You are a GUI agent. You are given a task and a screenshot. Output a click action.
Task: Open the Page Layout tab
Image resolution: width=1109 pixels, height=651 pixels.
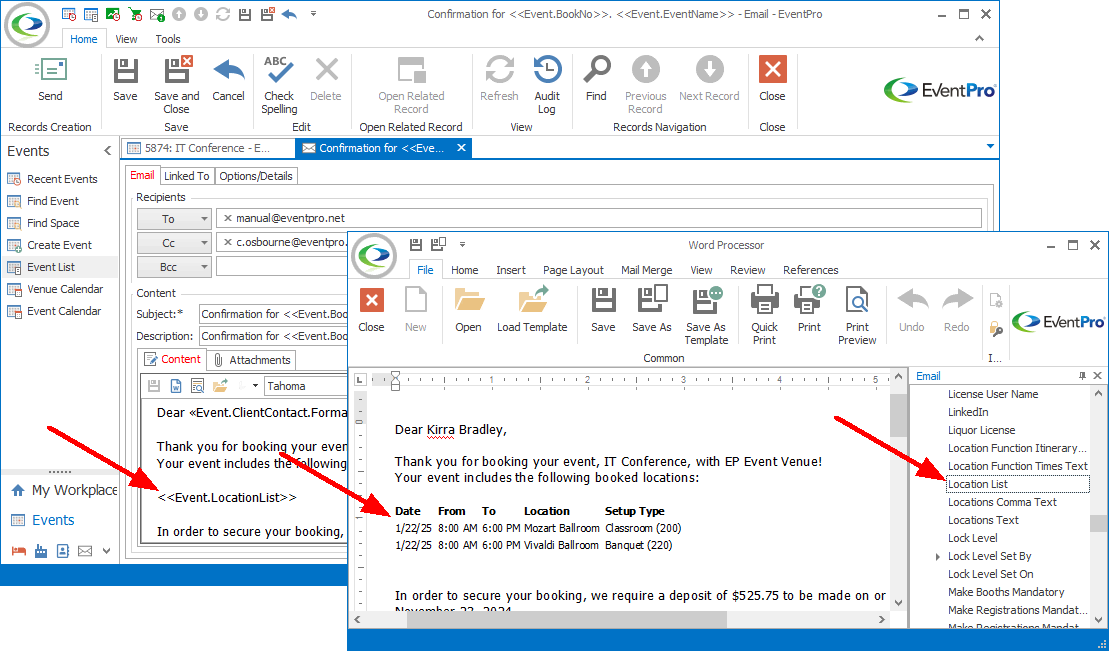coord(573,270)
